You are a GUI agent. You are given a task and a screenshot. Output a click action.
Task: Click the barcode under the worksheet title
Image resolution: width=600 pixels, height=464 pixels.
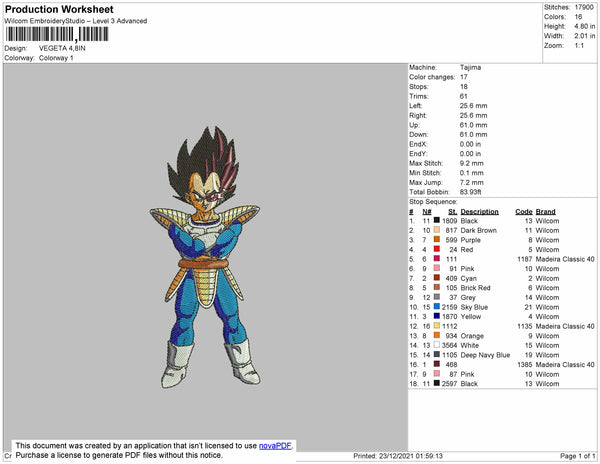coord(57,34)
